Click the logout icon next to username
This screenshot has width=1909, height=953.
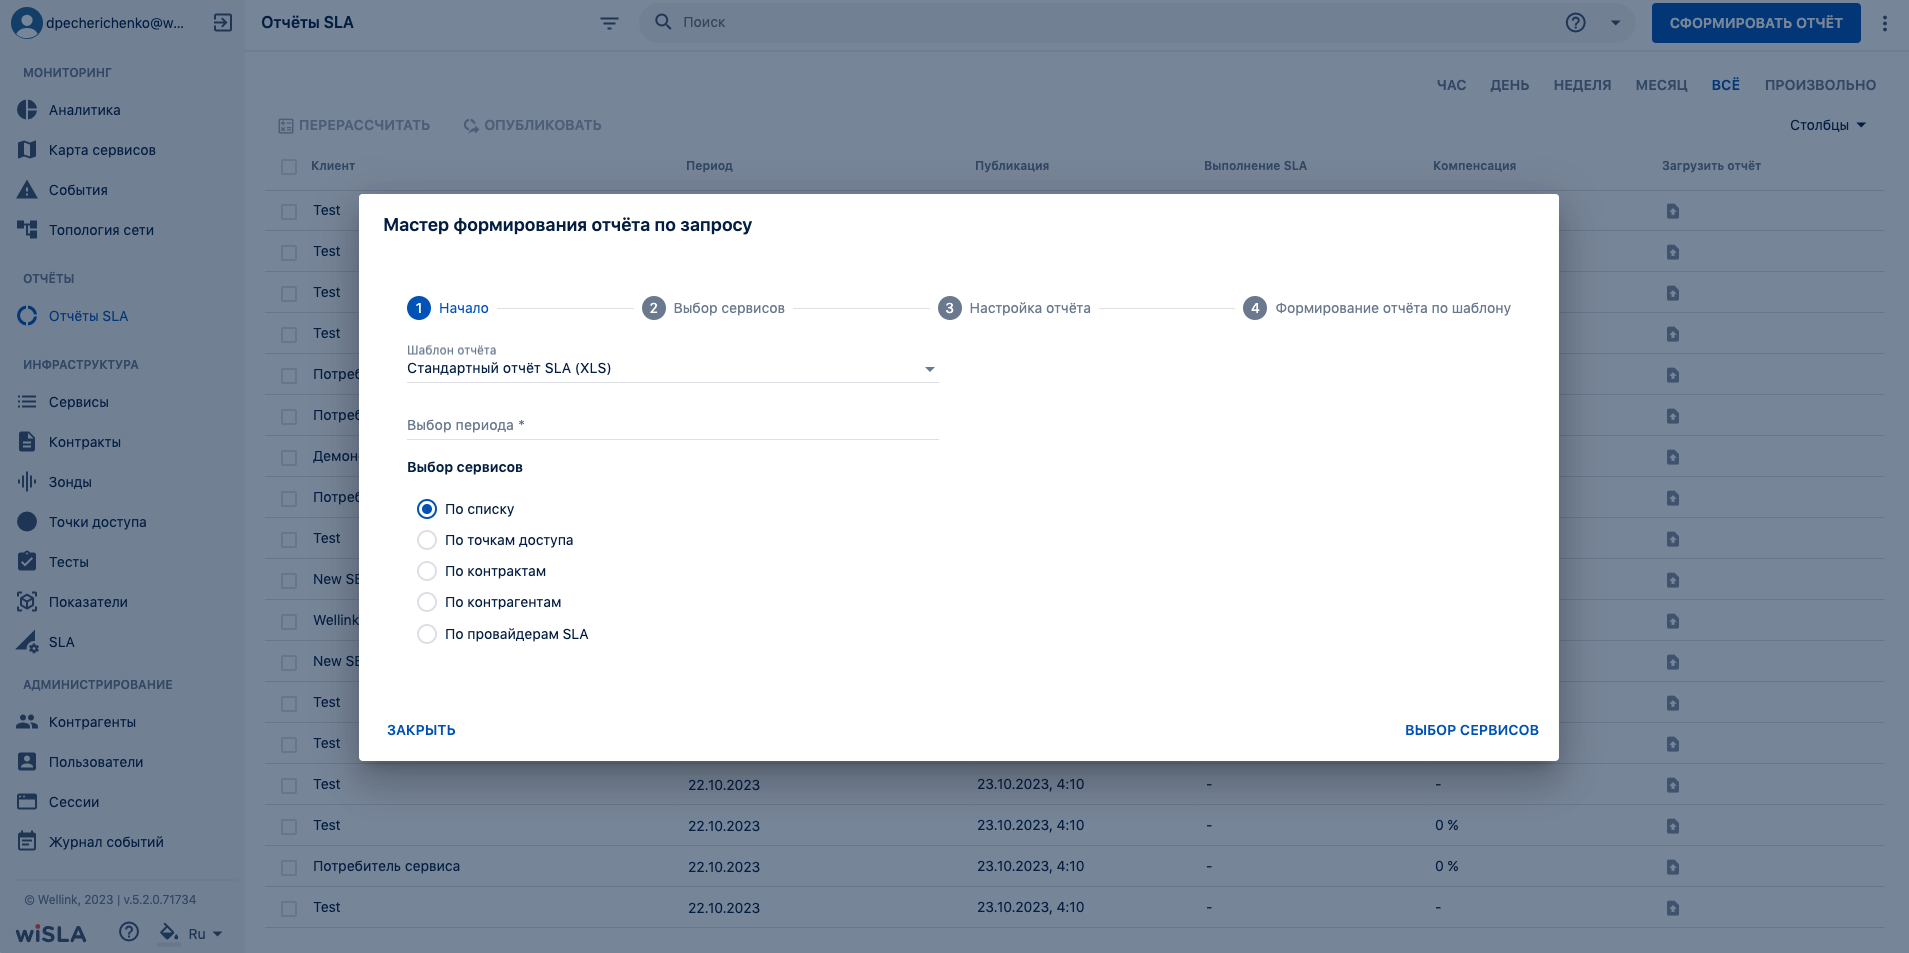coord(223,22)
